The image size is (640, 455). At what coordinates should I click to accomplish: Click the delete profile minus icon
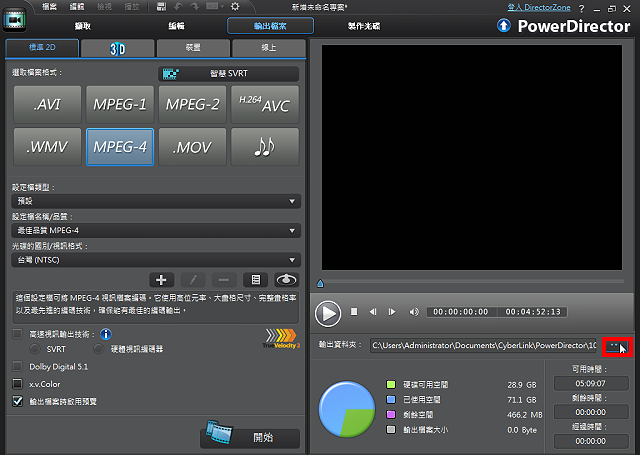224,280
